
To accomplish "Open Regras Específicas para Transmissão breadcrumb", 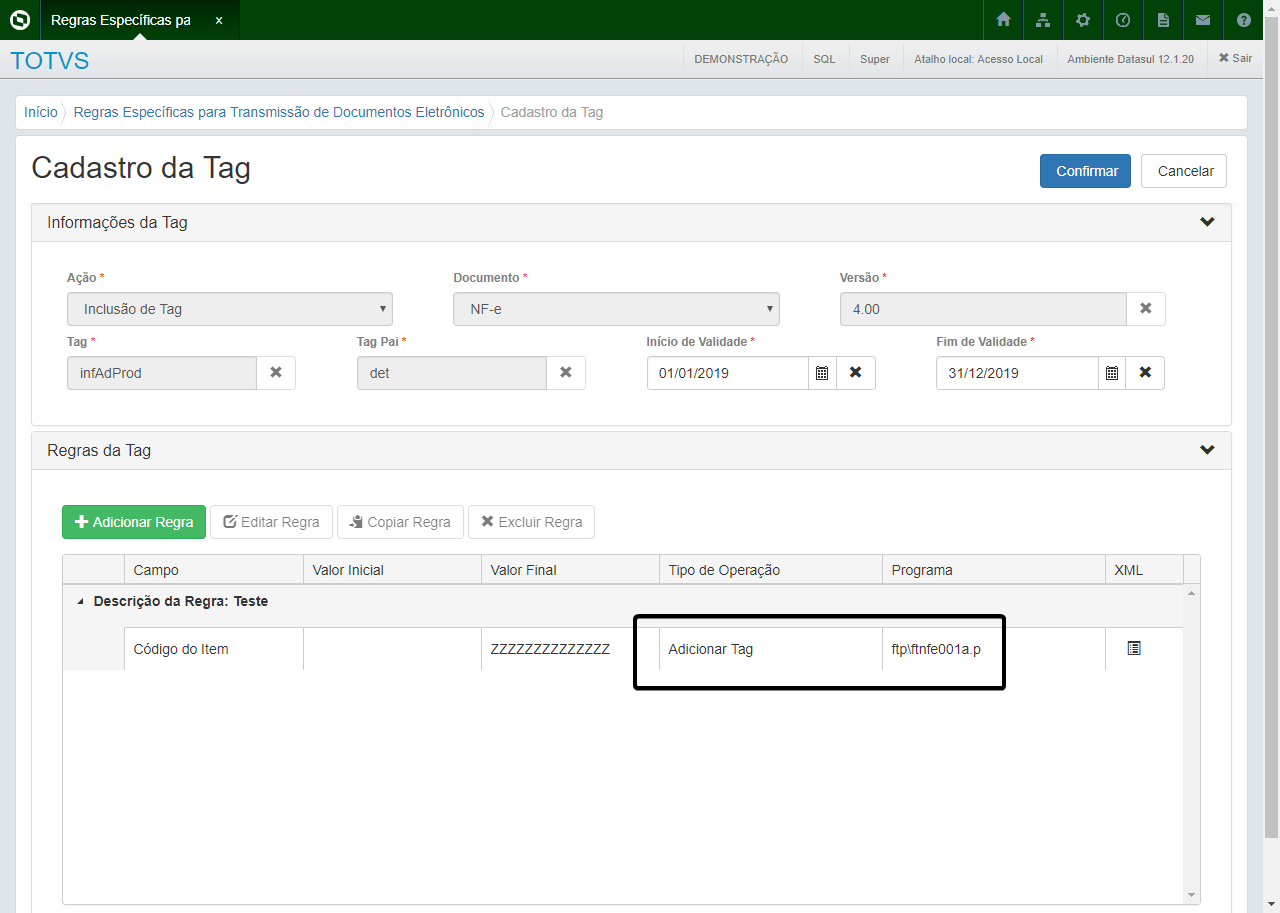I will tap(279, 112).
